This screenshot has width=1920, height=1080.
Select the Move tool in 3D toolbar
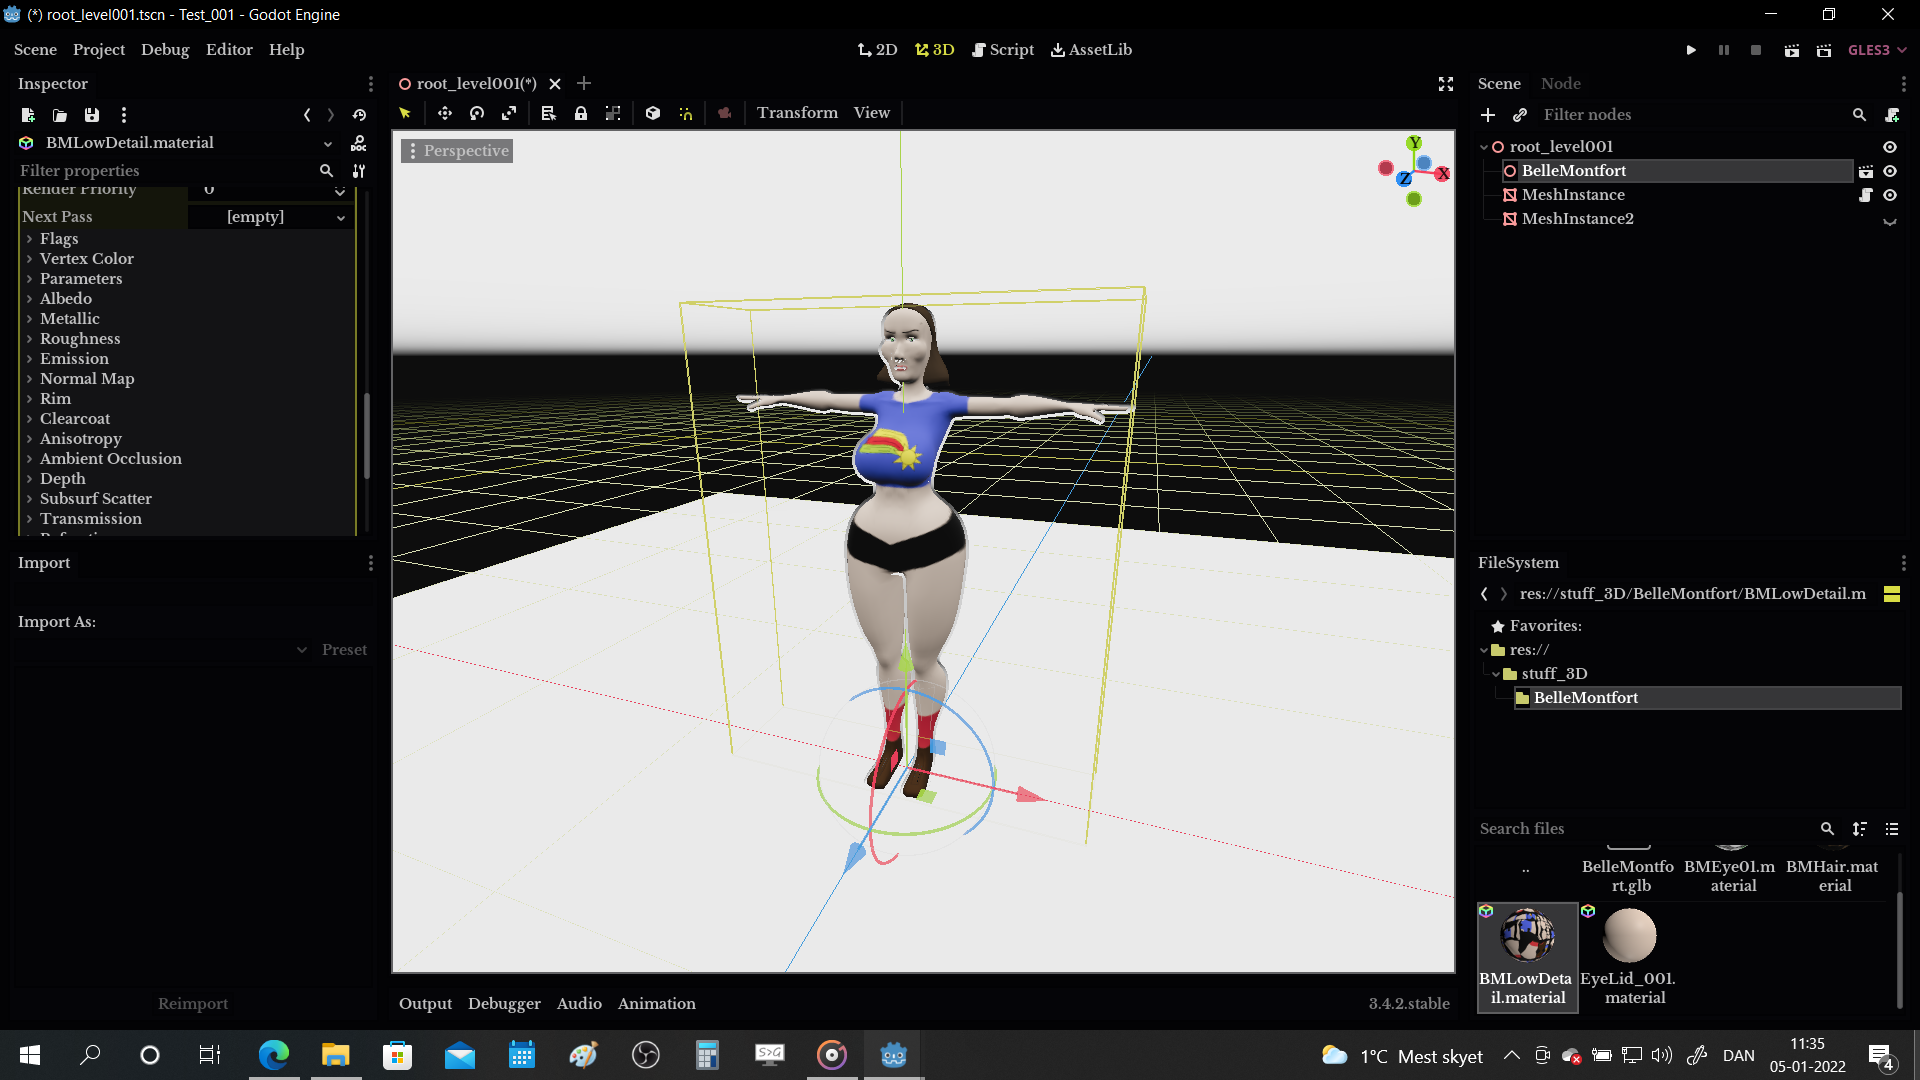point(445,113)
